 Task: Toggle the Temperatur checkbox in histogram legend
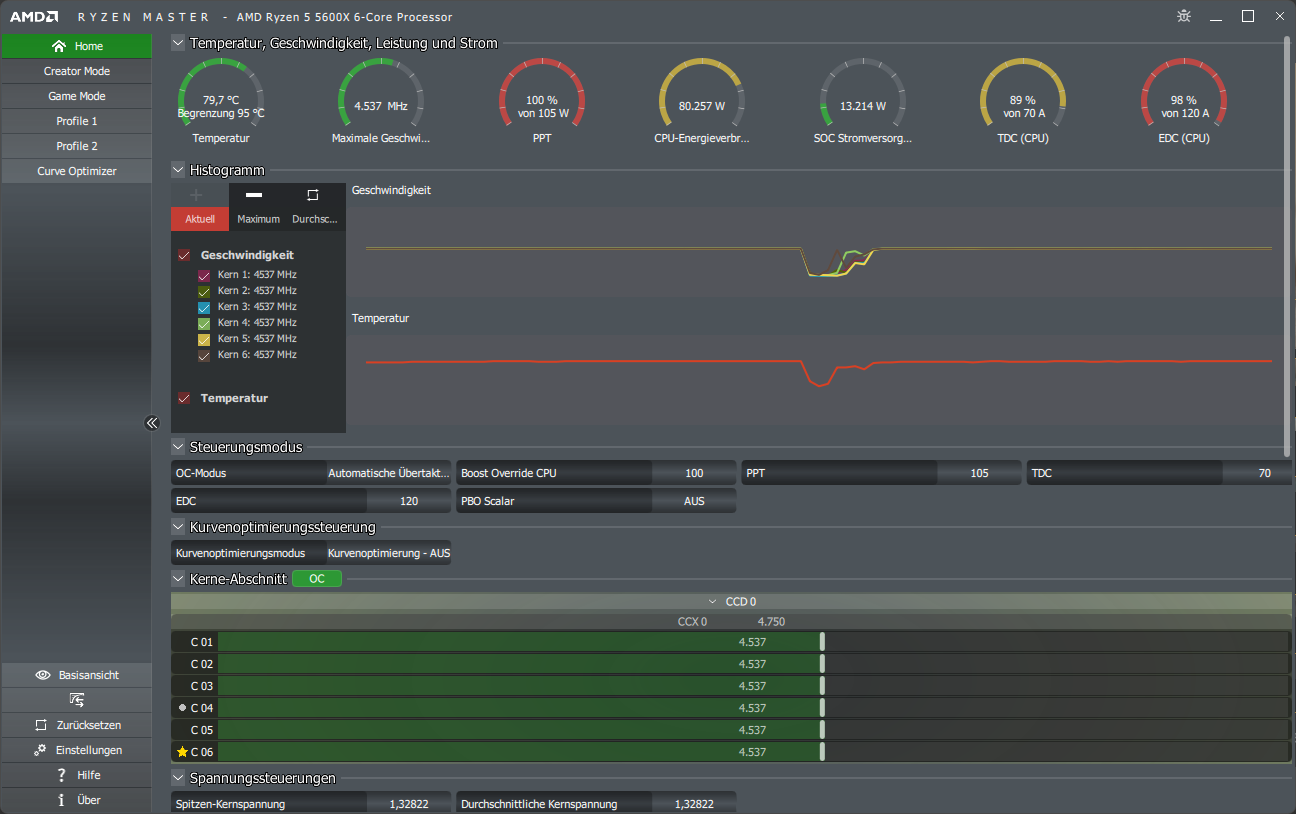pyautogui.click(x=184, y=398)
